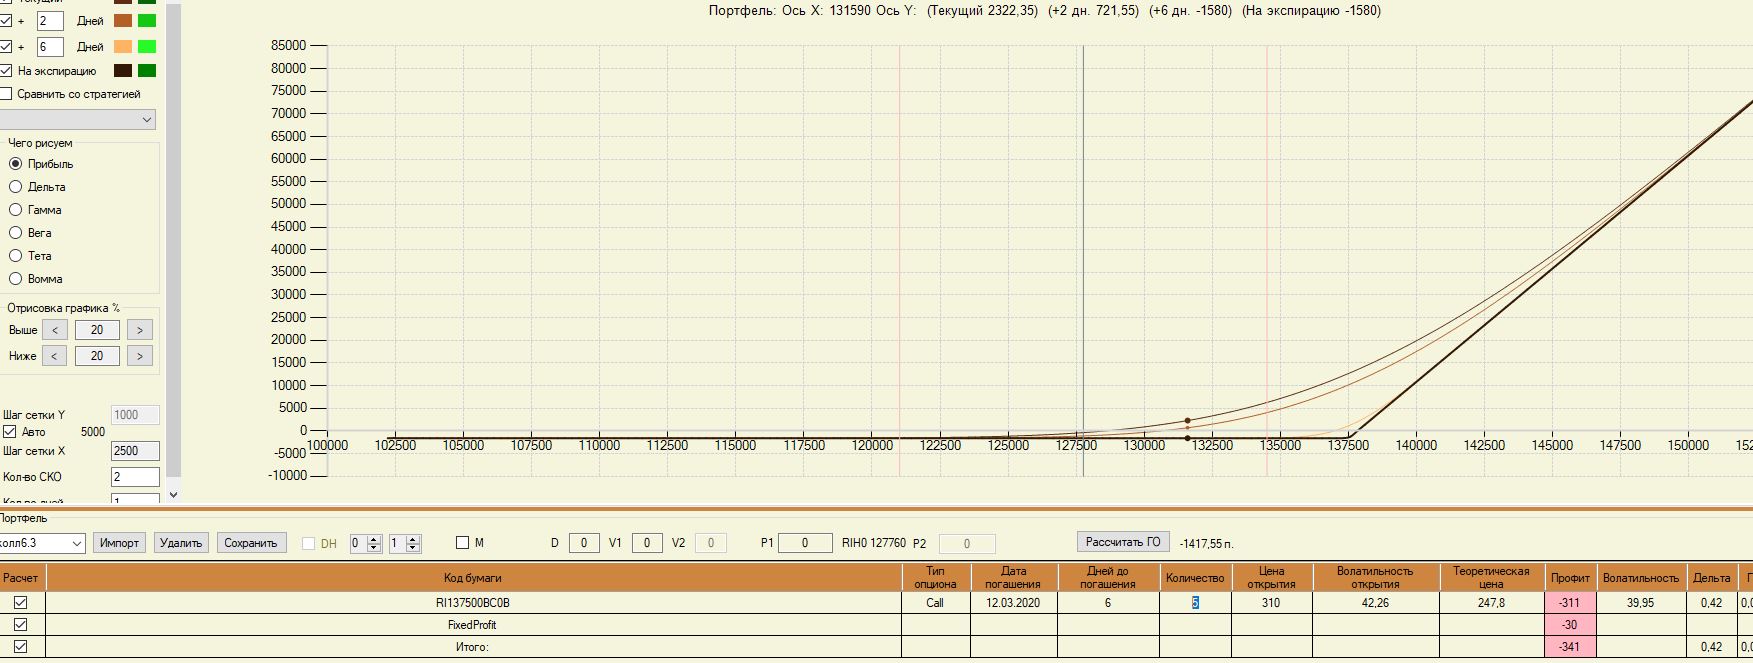Click the 'Call' option type cell

pos(935,603)
